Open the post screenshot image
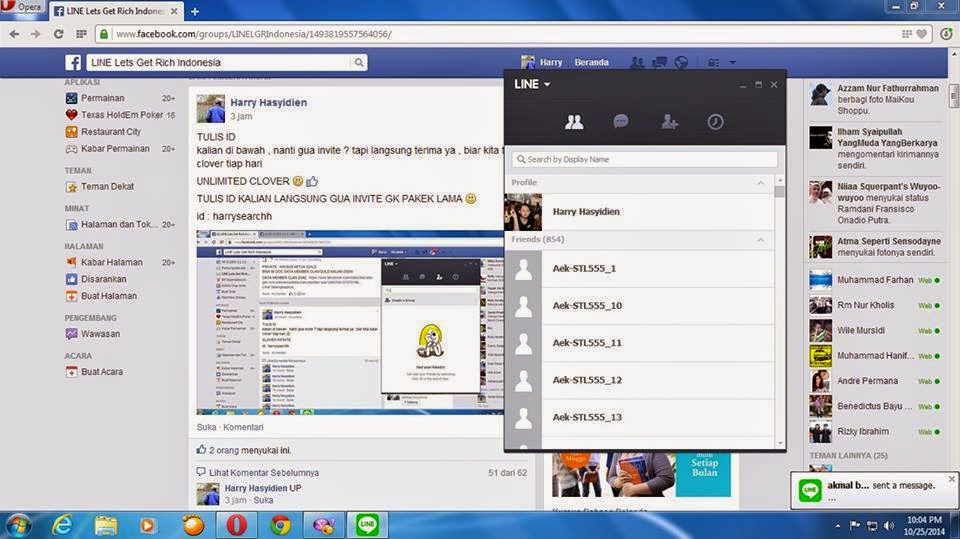The width and height of the screenshot is (960, 539). [350, 322]
